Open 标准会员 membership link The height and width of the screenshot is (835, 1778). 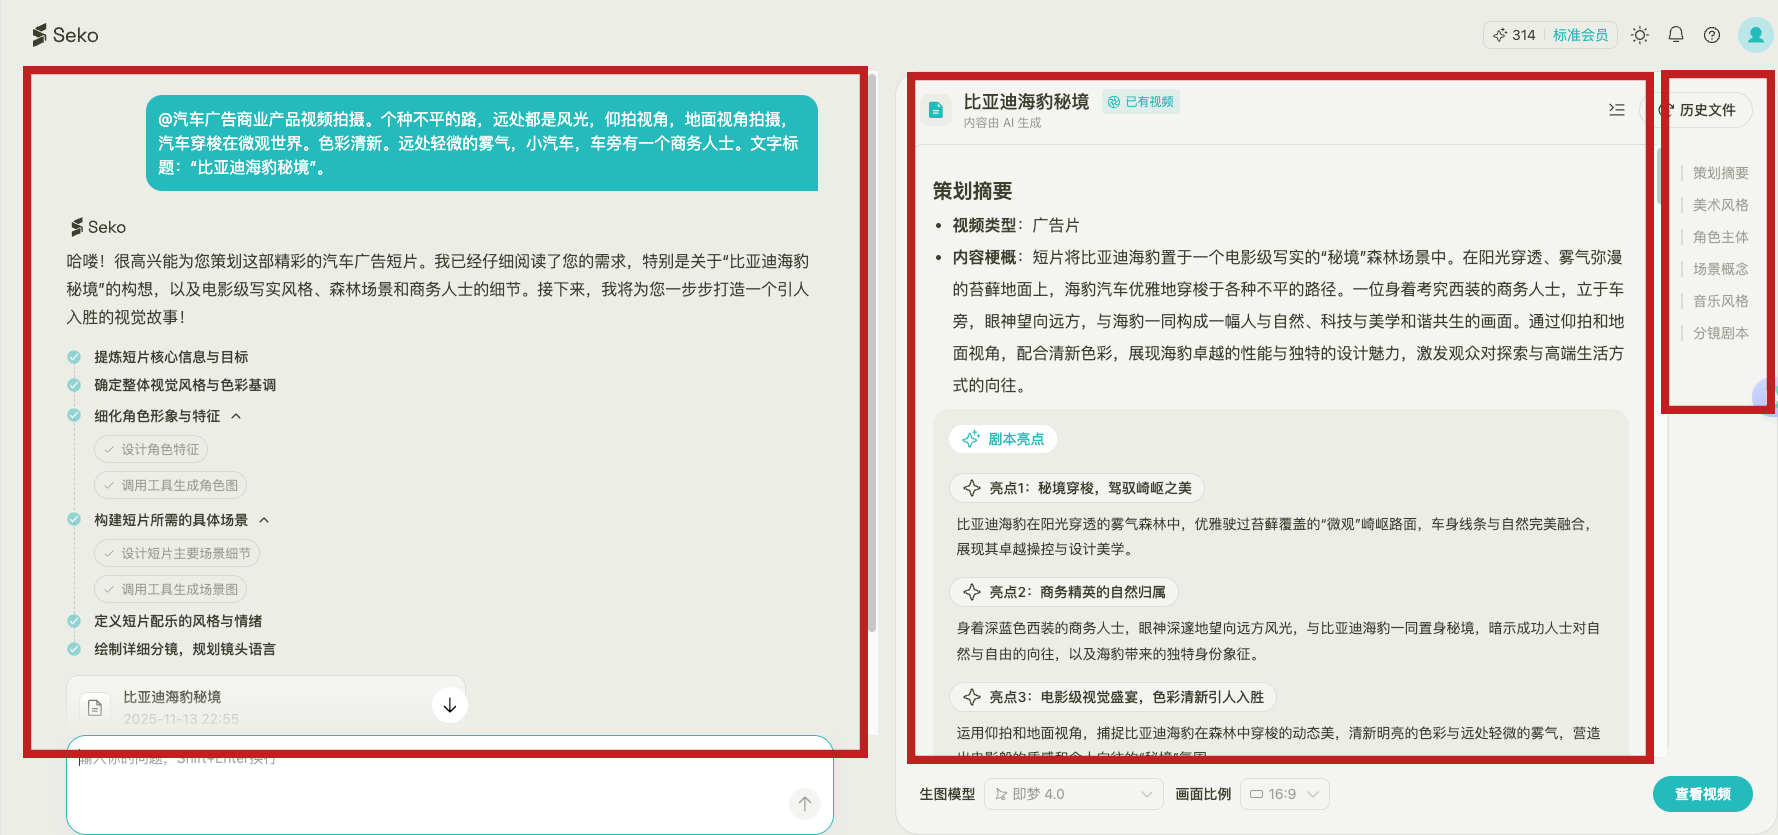1580,35
